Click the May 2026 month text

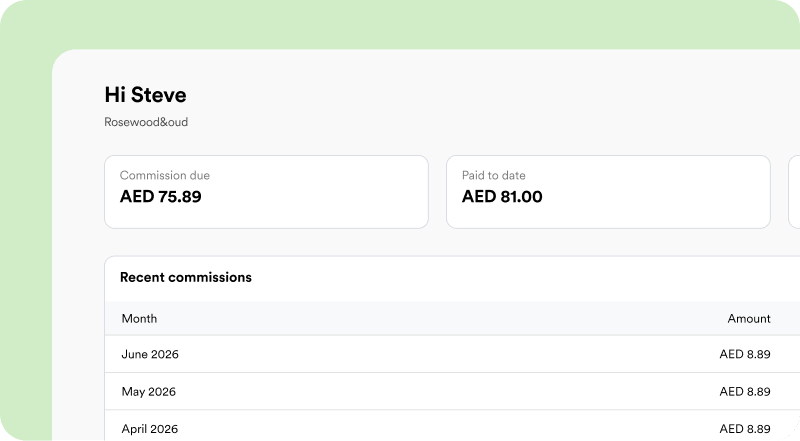(148, 391)
